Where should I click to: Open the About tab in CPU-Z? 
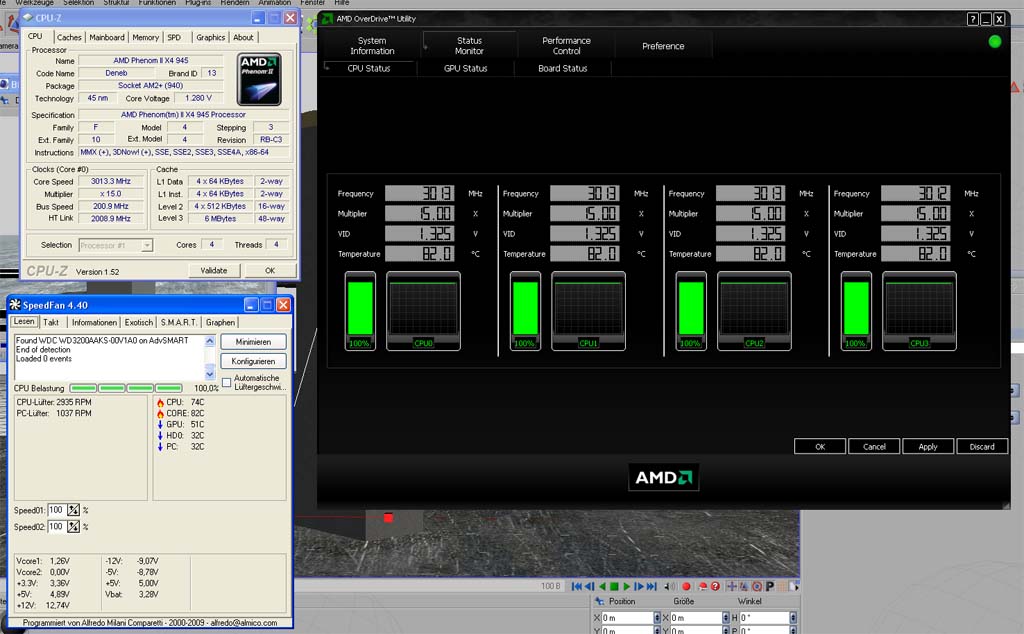pos(243,37)
